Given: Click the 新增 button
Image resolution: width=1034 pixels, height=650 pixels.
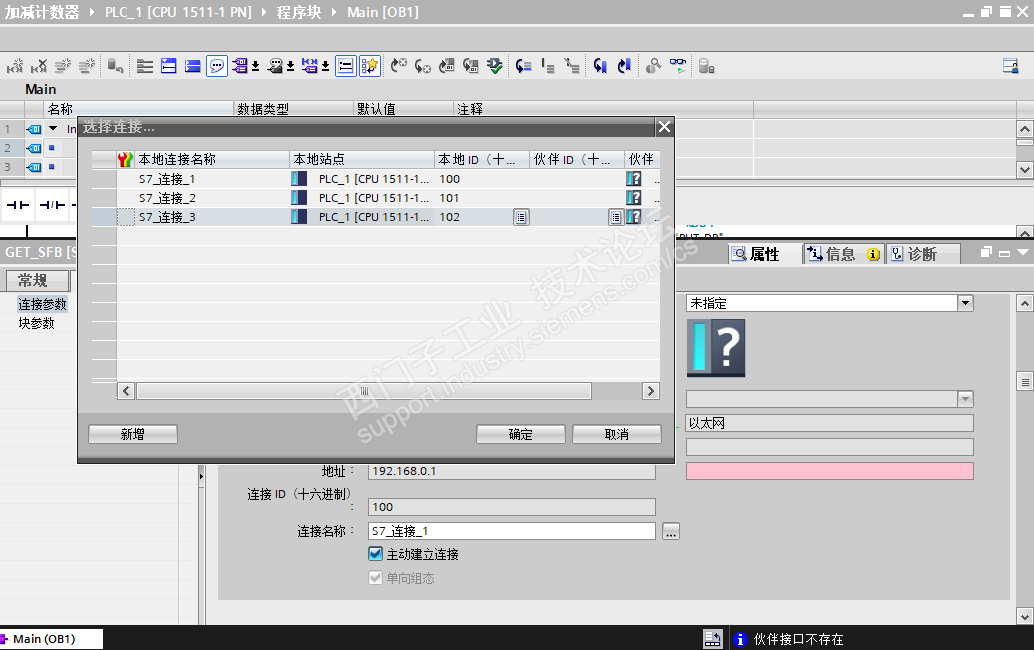Looking at the screenshot, I should tap(133, 434).
